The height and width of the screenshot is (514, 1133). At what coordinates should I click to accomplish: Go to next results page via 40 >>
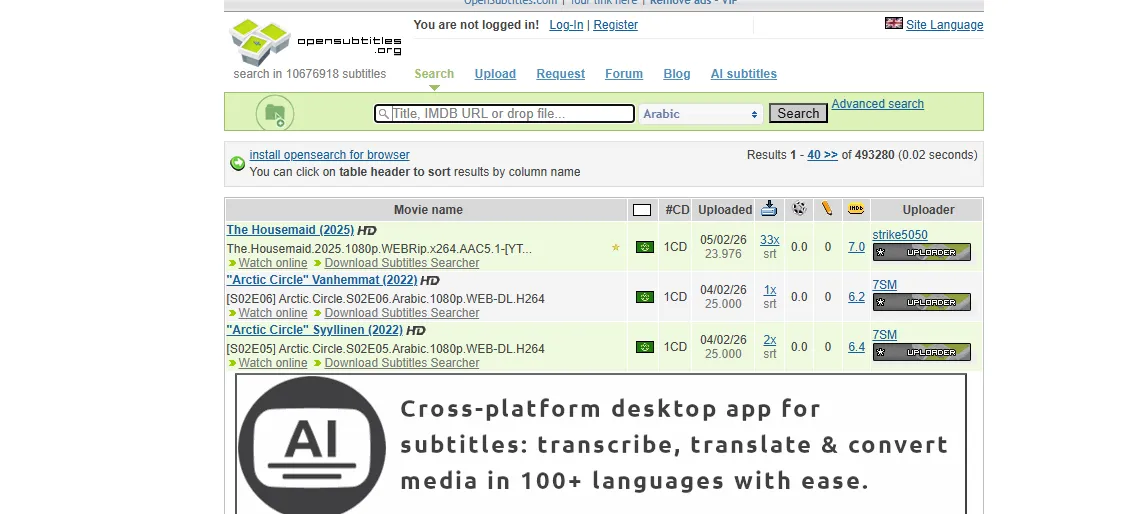[822, 155]
